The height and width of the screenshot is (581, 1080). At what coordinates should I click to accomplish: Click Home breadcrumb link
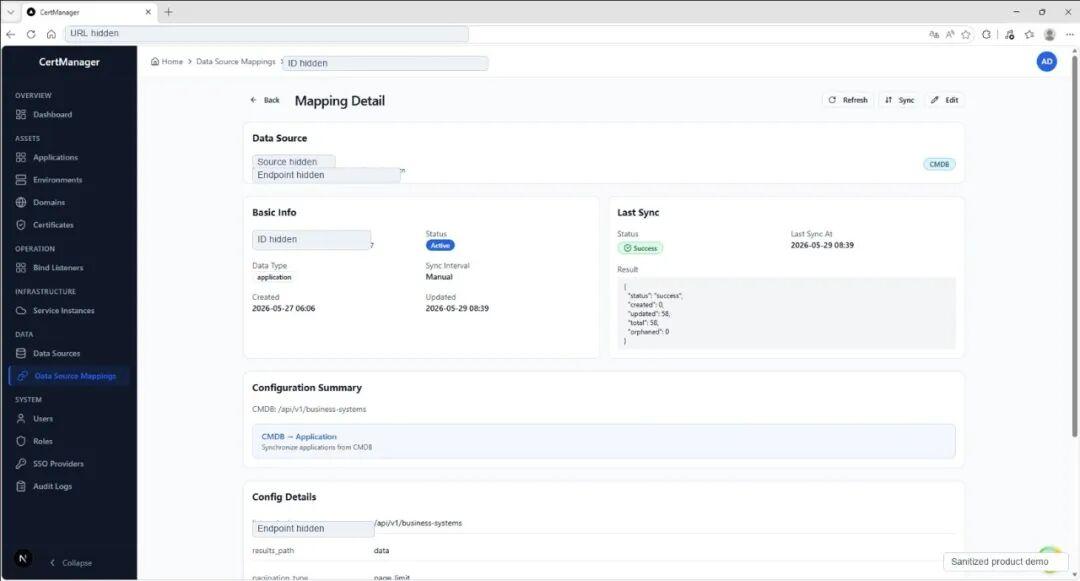tap(167, 61)
